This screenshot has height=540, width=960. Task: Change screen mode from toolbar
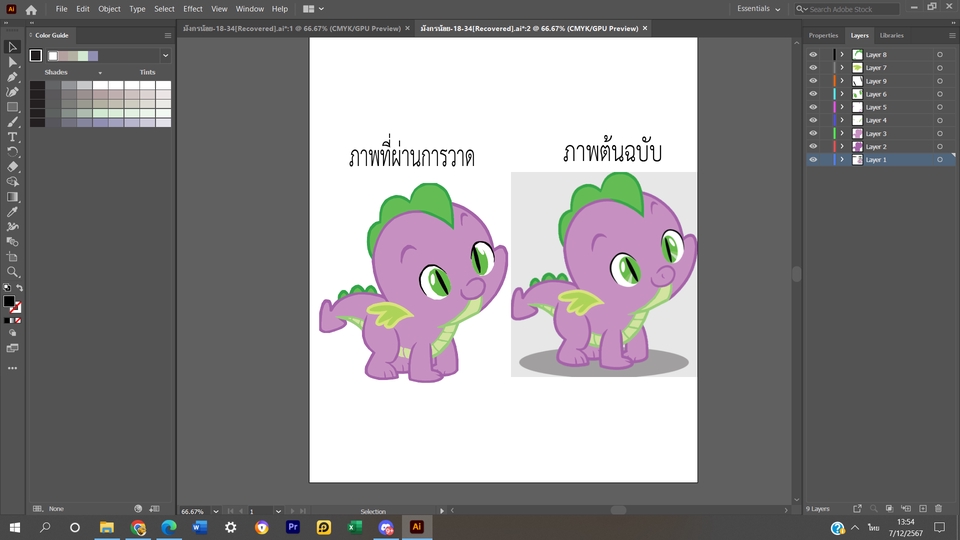point(12,348)
